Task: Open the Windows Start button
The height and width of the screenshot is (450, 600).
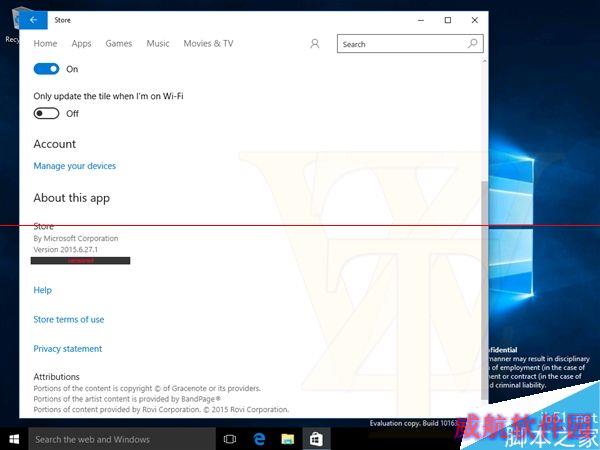Action: pos(14,439)
